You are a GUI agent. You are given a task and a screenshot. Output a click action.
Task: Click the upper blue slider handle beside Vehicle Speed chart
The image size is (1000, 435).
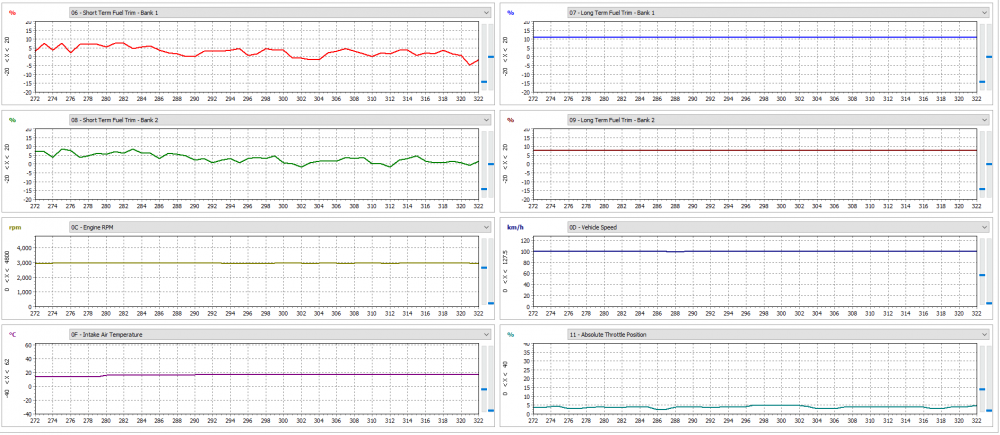click(982, 275)
